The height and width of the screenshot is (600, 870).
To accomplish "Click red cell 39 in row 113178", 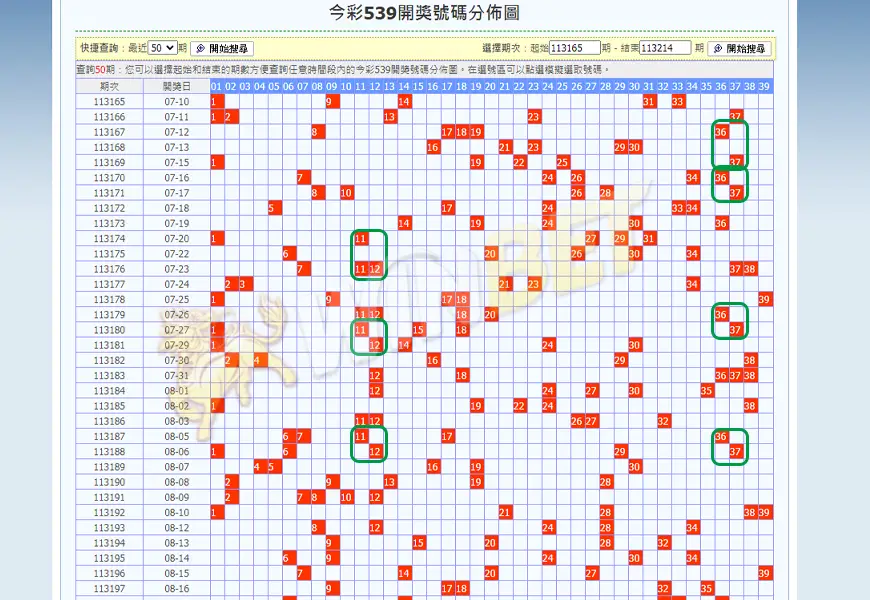I will pyautogui.click(x=764, y=299).
